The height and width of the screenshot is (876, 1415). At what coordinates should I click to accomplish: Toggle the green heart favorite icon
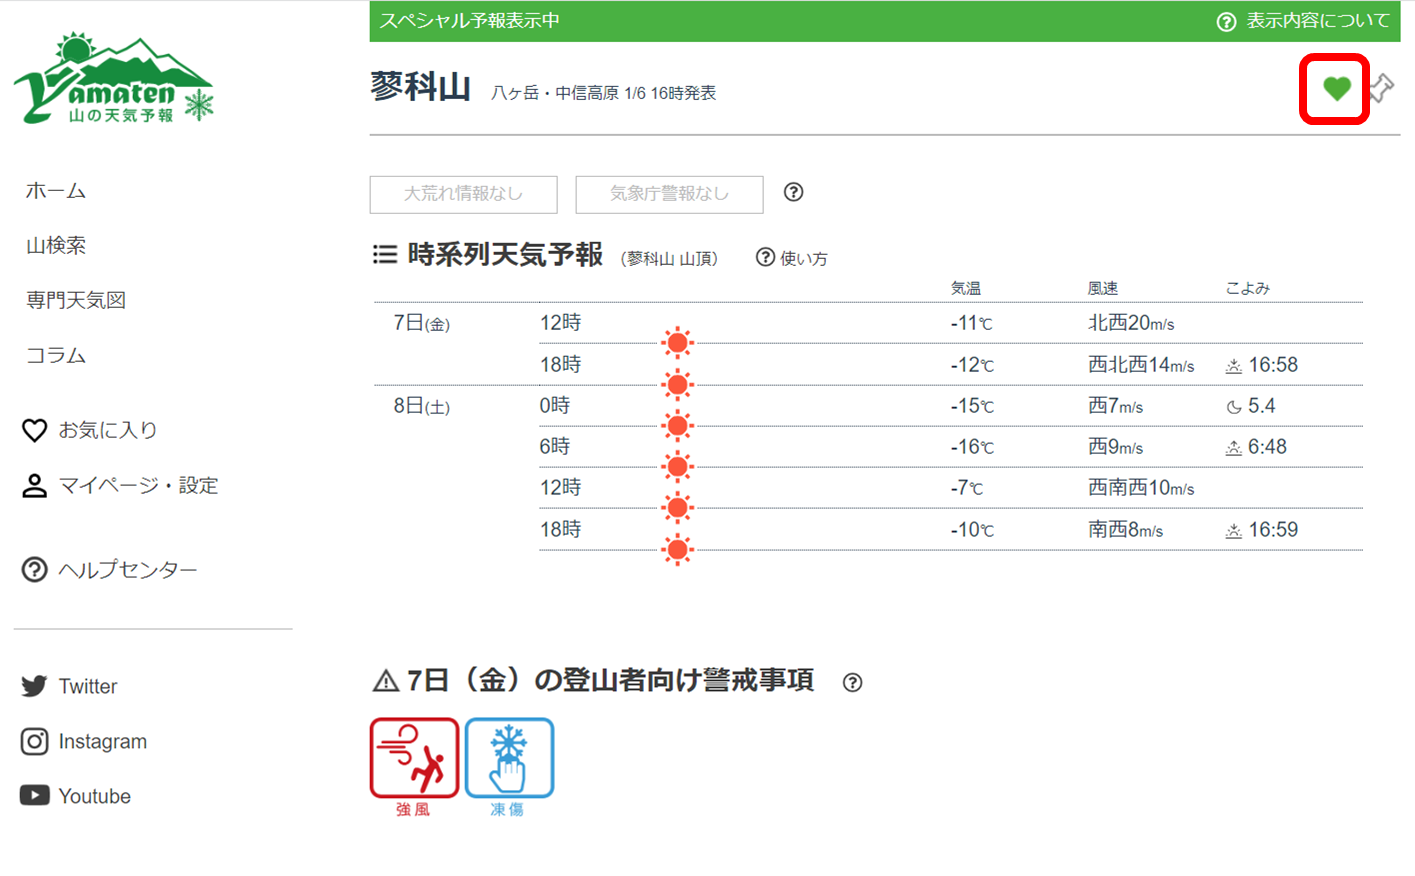pos(1336,89)
